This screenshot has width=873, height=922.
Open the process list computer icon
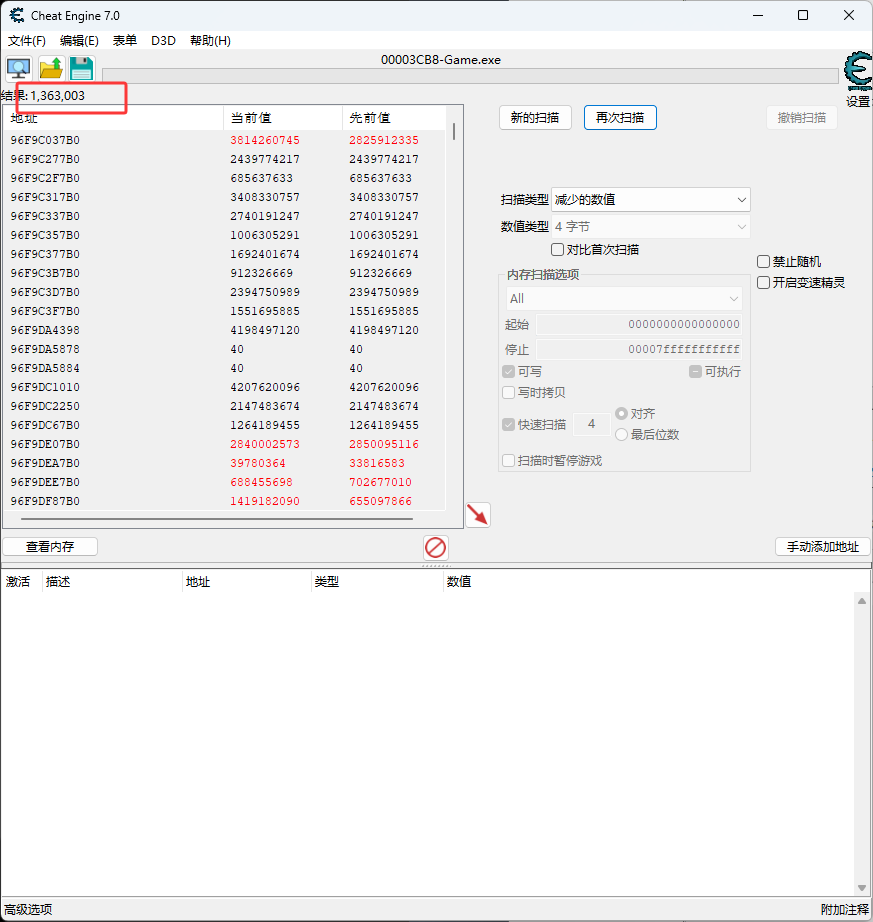(19, 68)
